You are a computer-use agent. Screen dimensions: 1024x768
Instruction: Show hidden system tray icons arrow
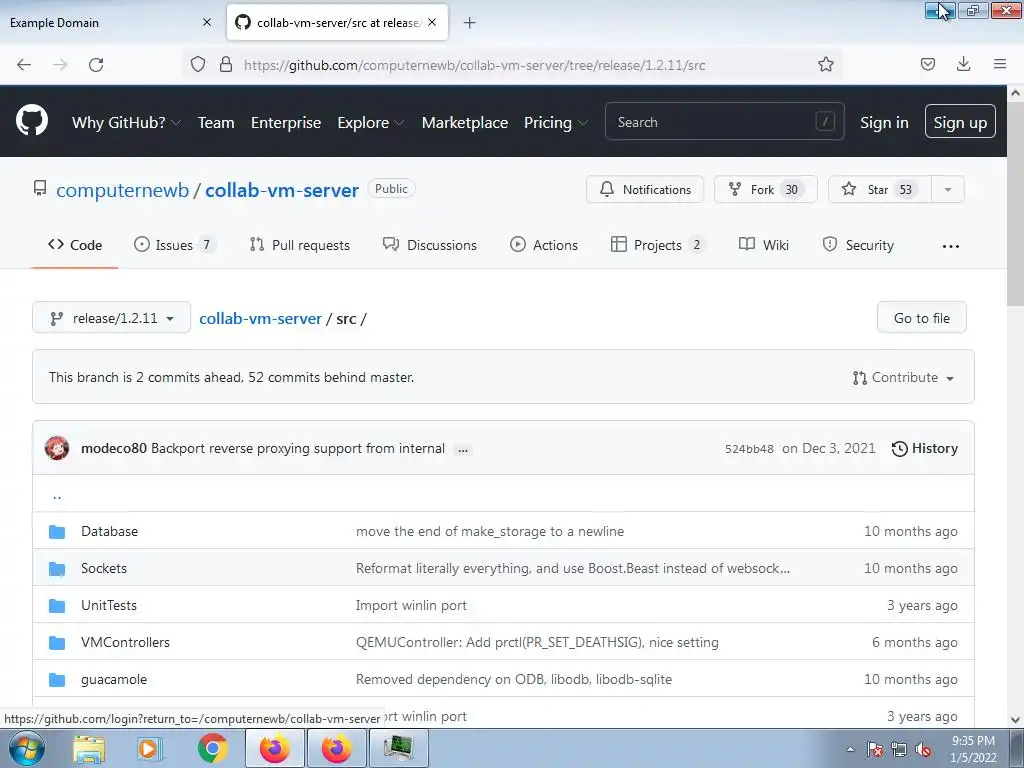click(850, 749)
